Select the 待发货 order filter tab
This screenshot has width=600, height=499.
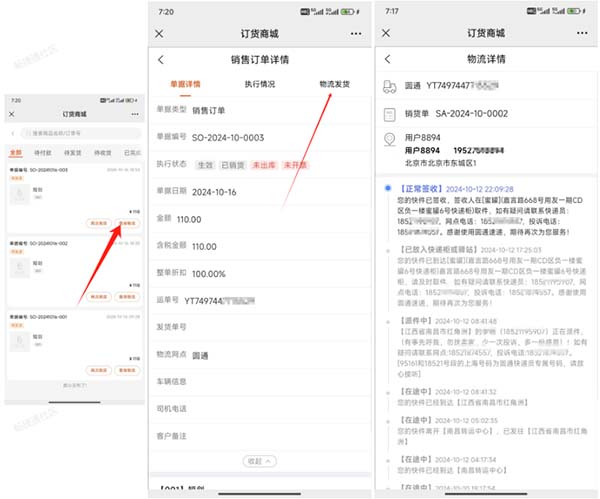pyautogui.click(x=72, y=153)
